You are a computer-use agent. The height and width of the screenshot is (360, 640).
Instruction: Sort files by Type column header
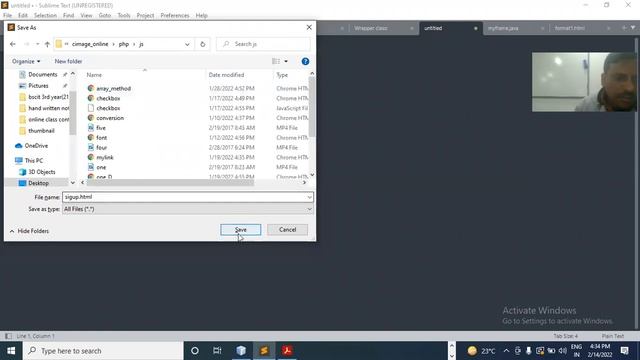(x=282, y=75)
